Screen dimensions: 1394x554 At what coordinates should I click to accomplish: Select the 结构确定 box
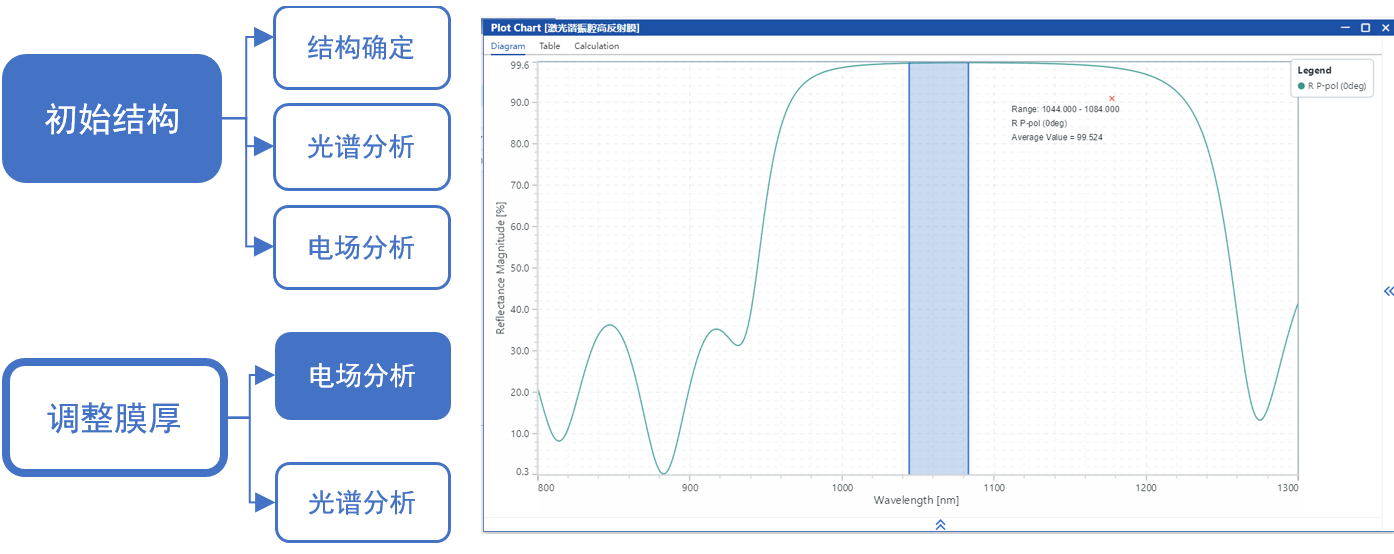(361, 48)
